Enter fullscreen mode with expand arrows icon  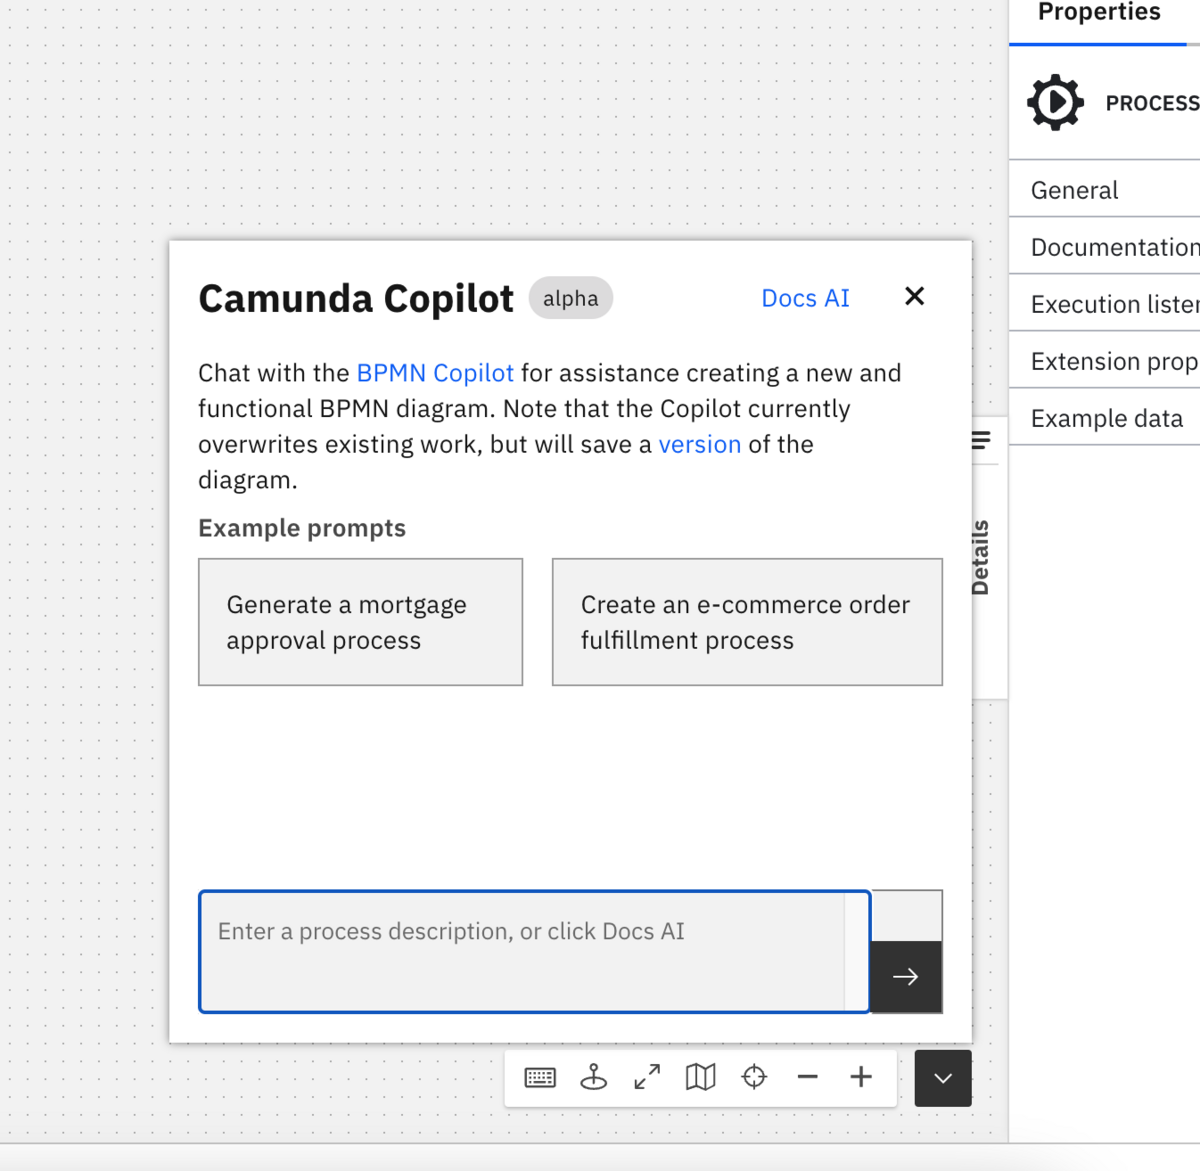pos(647,1078)
